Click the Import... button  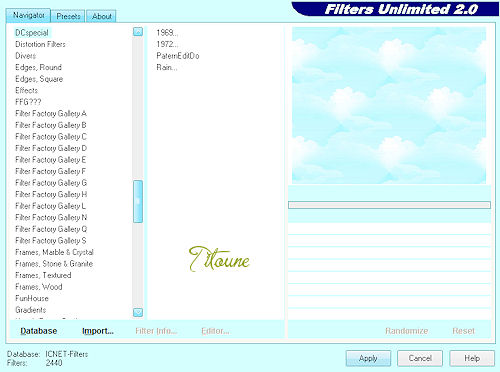pos(98,331)
